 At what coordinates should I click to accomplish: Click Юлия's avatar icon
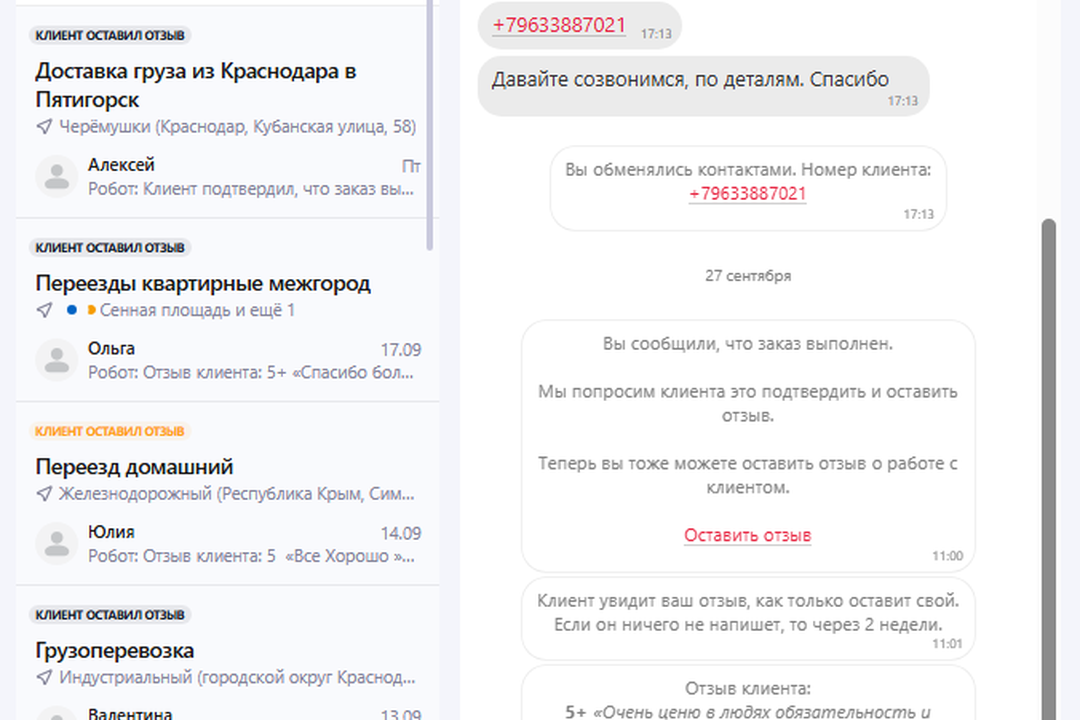(57, 543)
